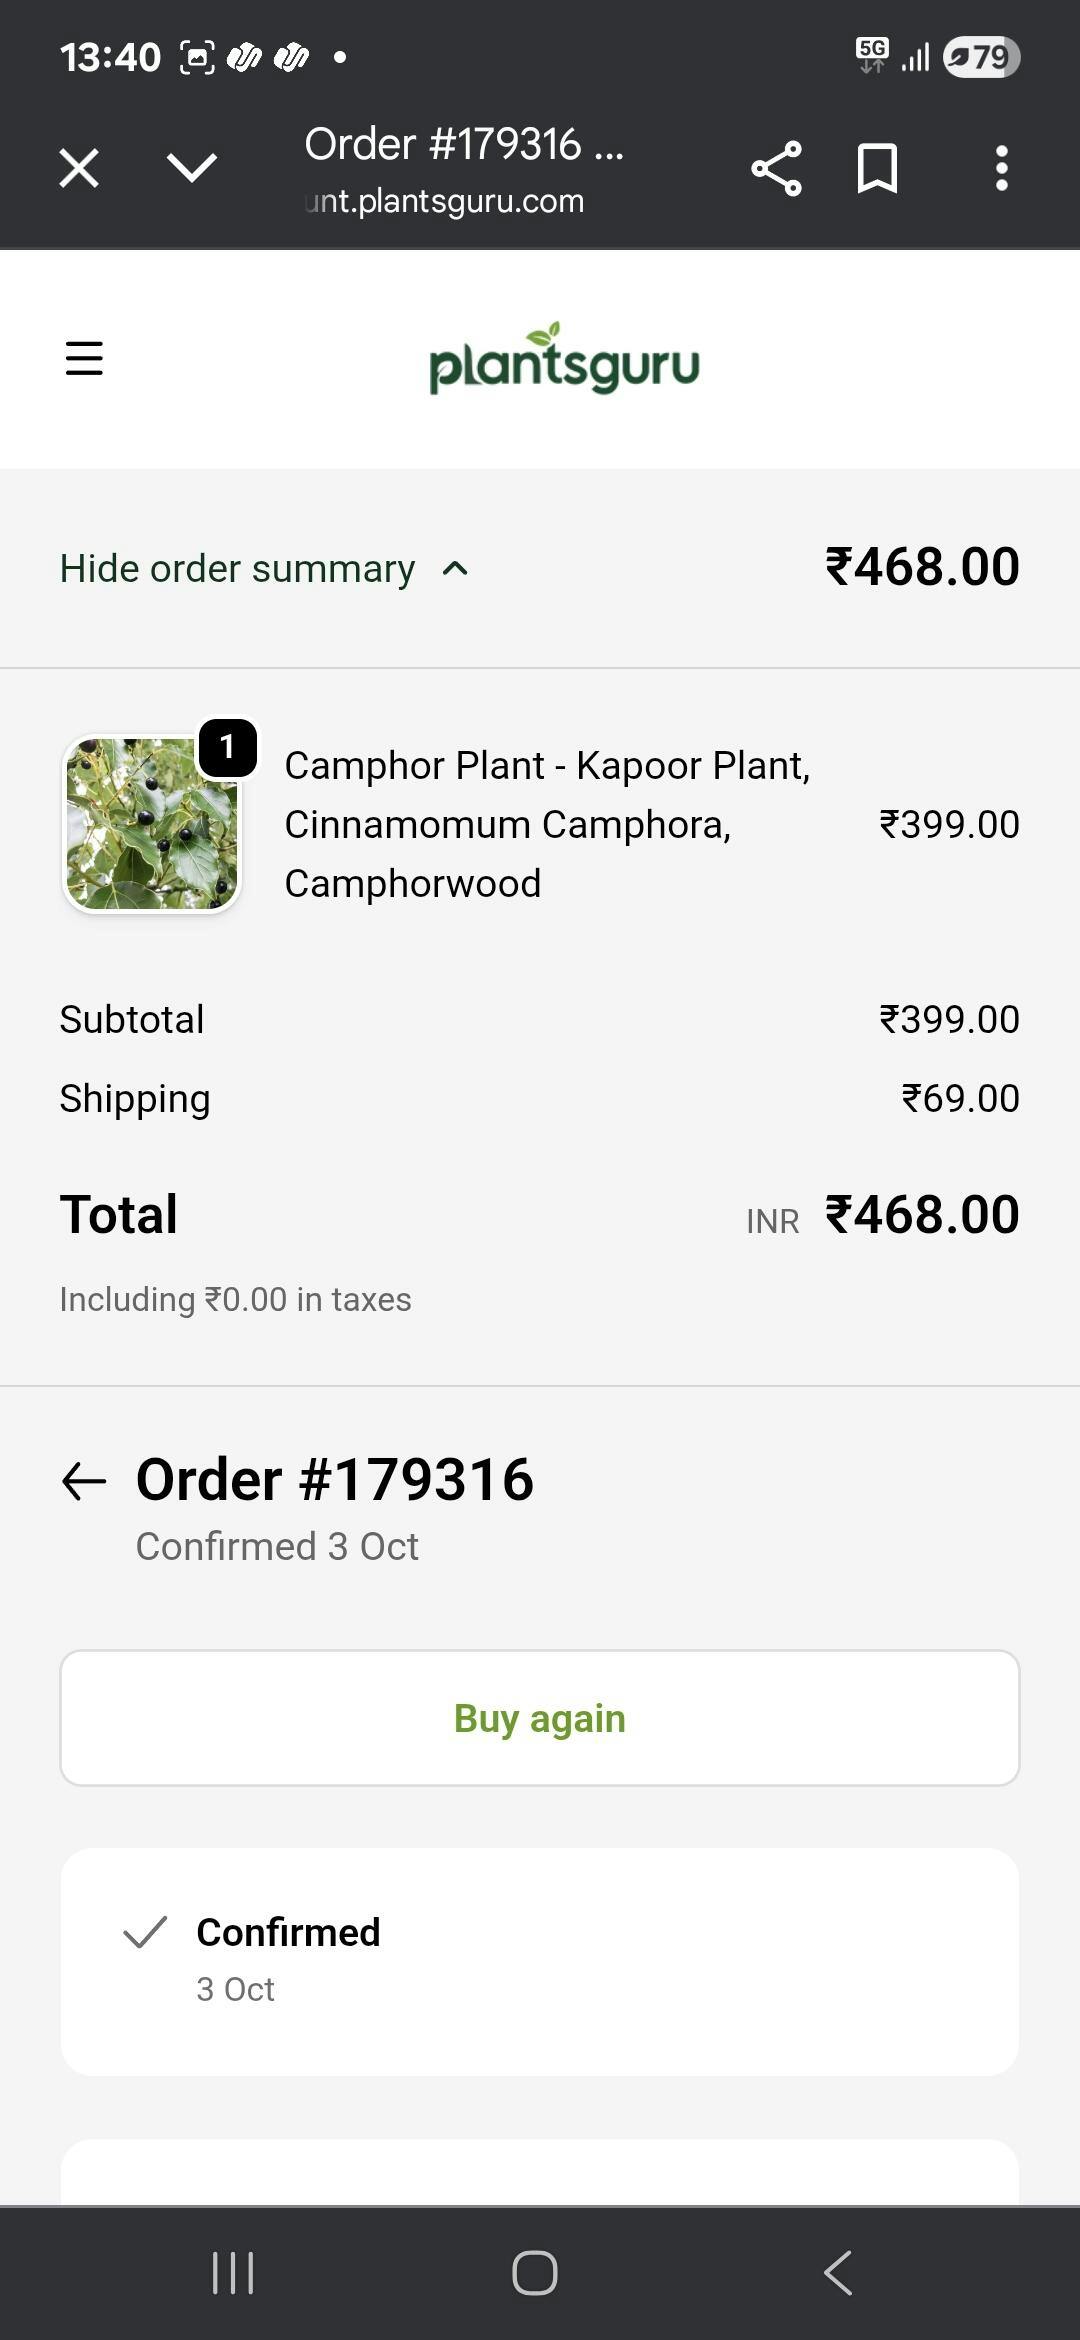The width and height of the screenshot is (1080, 2340).
Task: Bookmark this order page
Action: (877, 168)
